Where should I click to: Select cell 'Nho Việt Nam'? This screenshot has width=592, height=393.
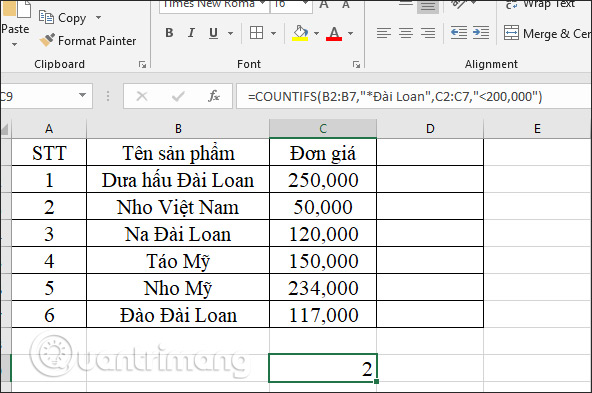(178, 207)
